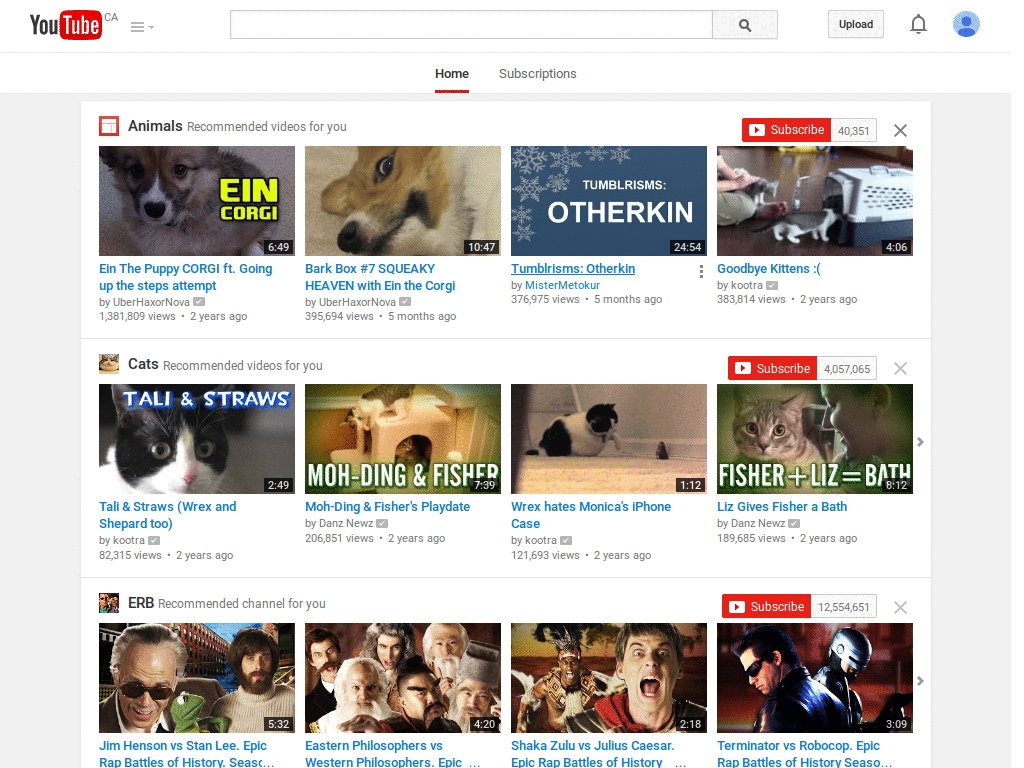This screenshot has width=1024, height=768.
Task: Click the ERB subscriber count 12,554,651
Action: pos(844,607)
